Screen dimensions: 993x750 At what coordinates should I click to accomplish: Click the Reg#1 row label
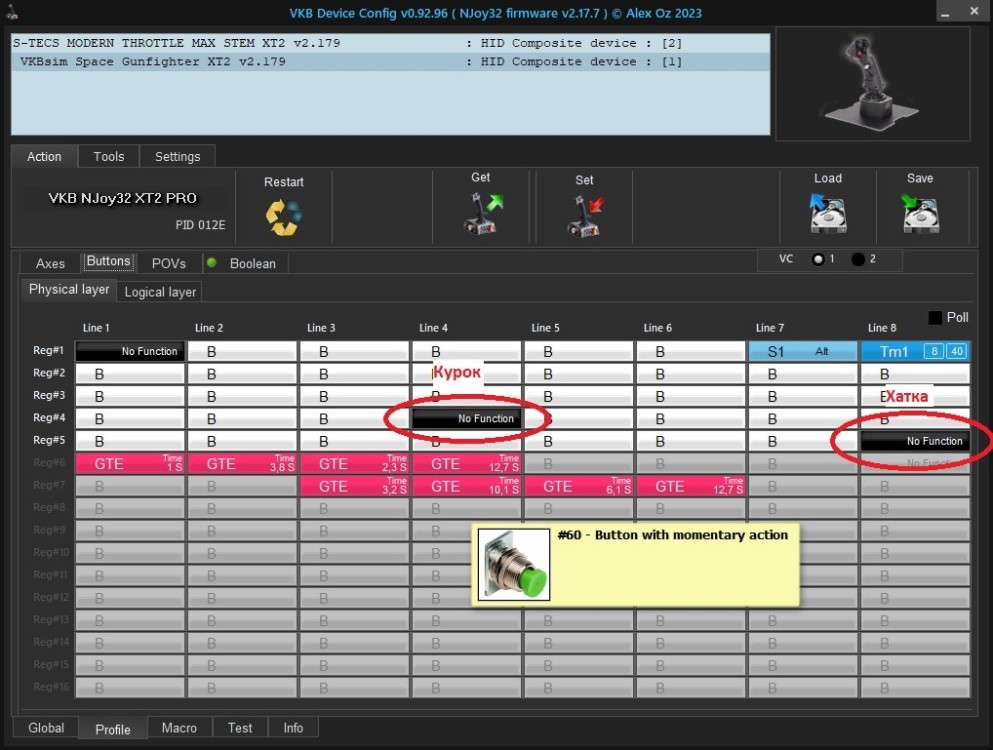pyautogui.click(x=49, y=350)
